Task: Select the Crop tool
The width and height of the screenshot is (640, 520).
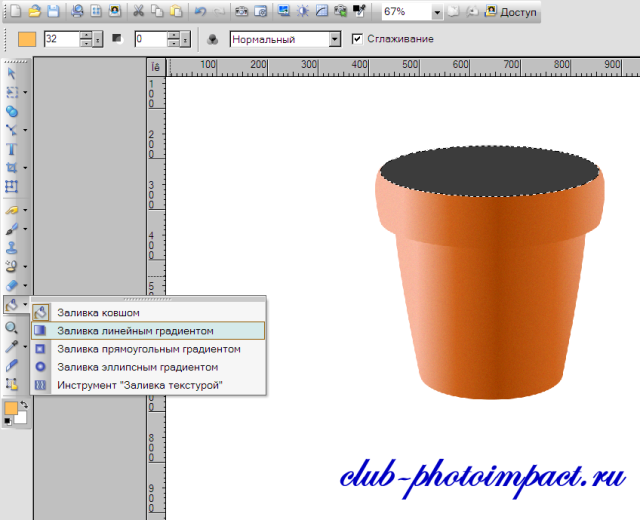Action: [11, 168]
